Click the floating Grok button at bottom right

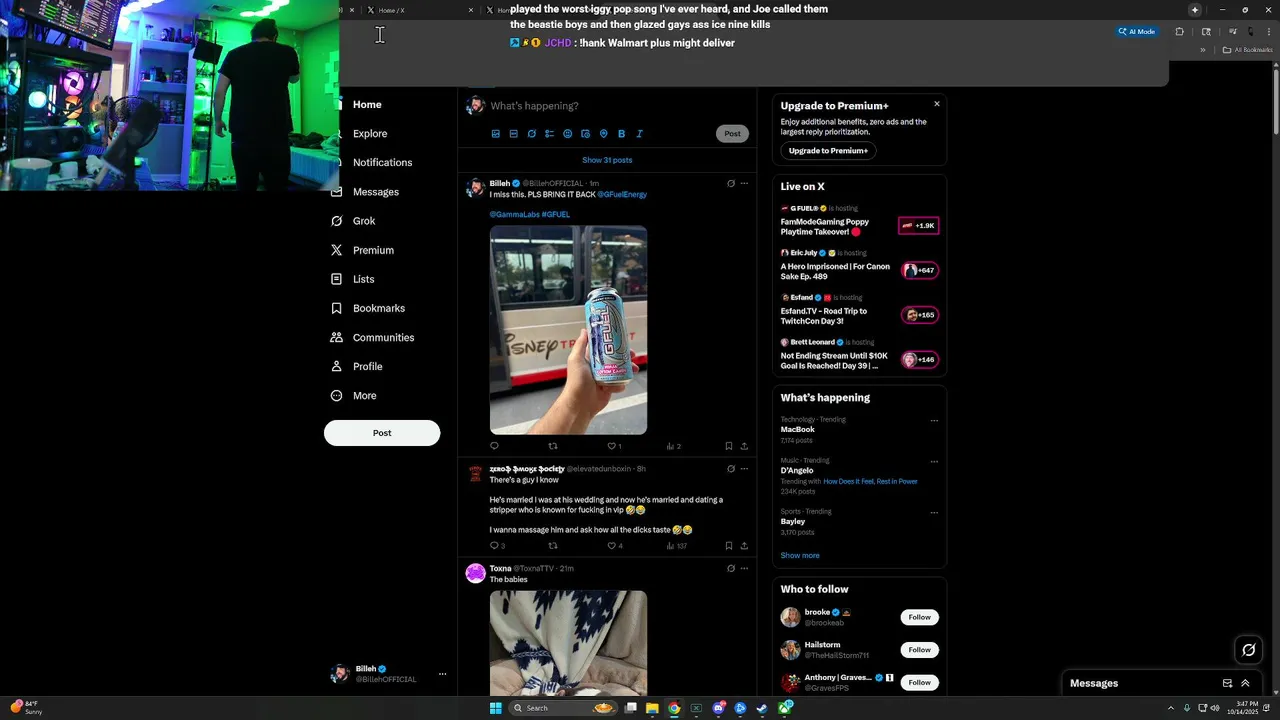pos(1249,650)
